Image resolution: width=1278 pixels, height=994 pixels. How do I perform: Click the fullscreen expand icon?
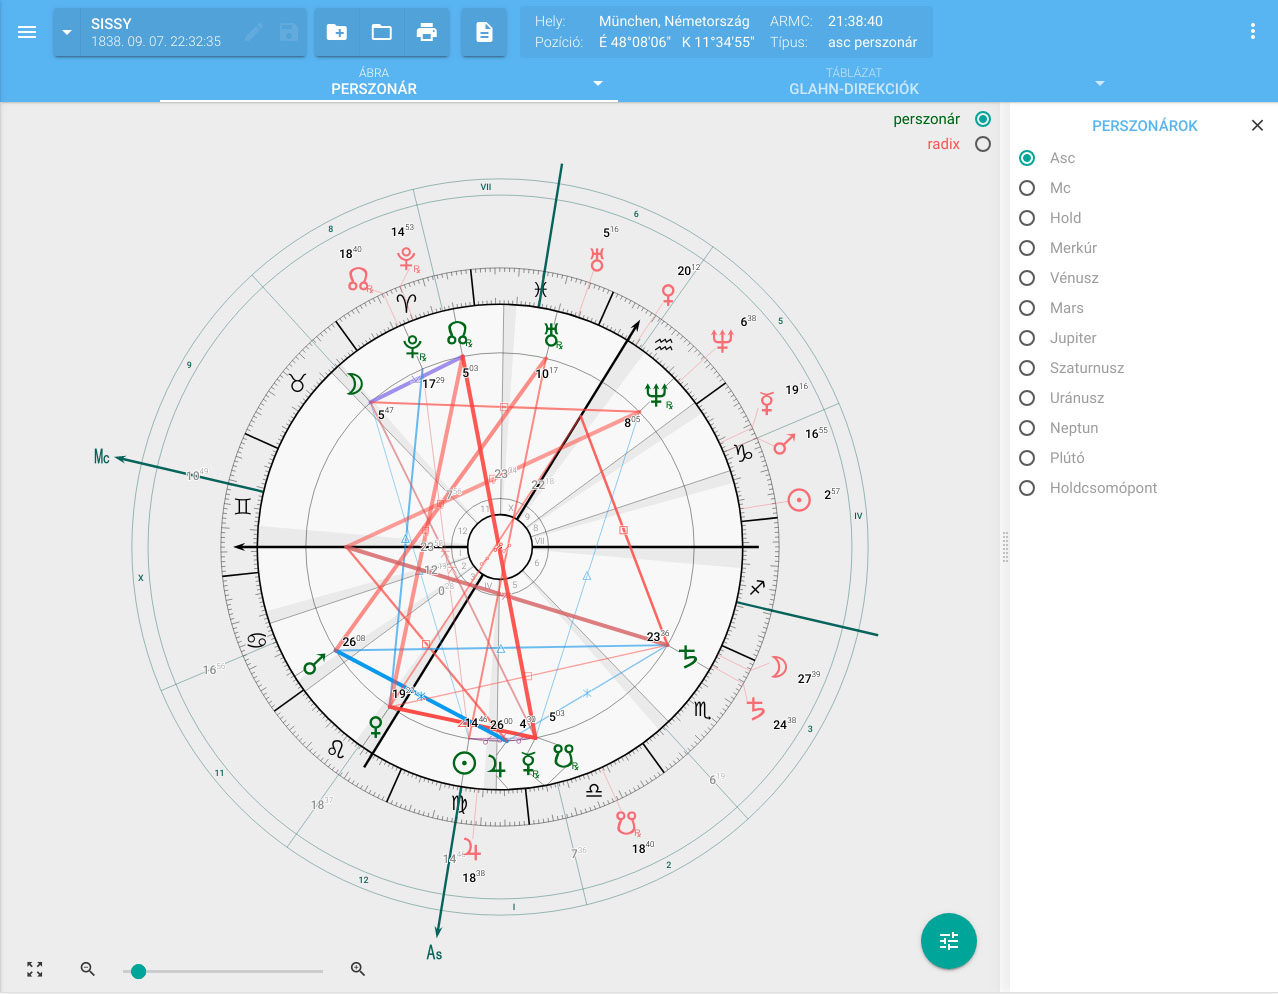[x=35, y=969]
